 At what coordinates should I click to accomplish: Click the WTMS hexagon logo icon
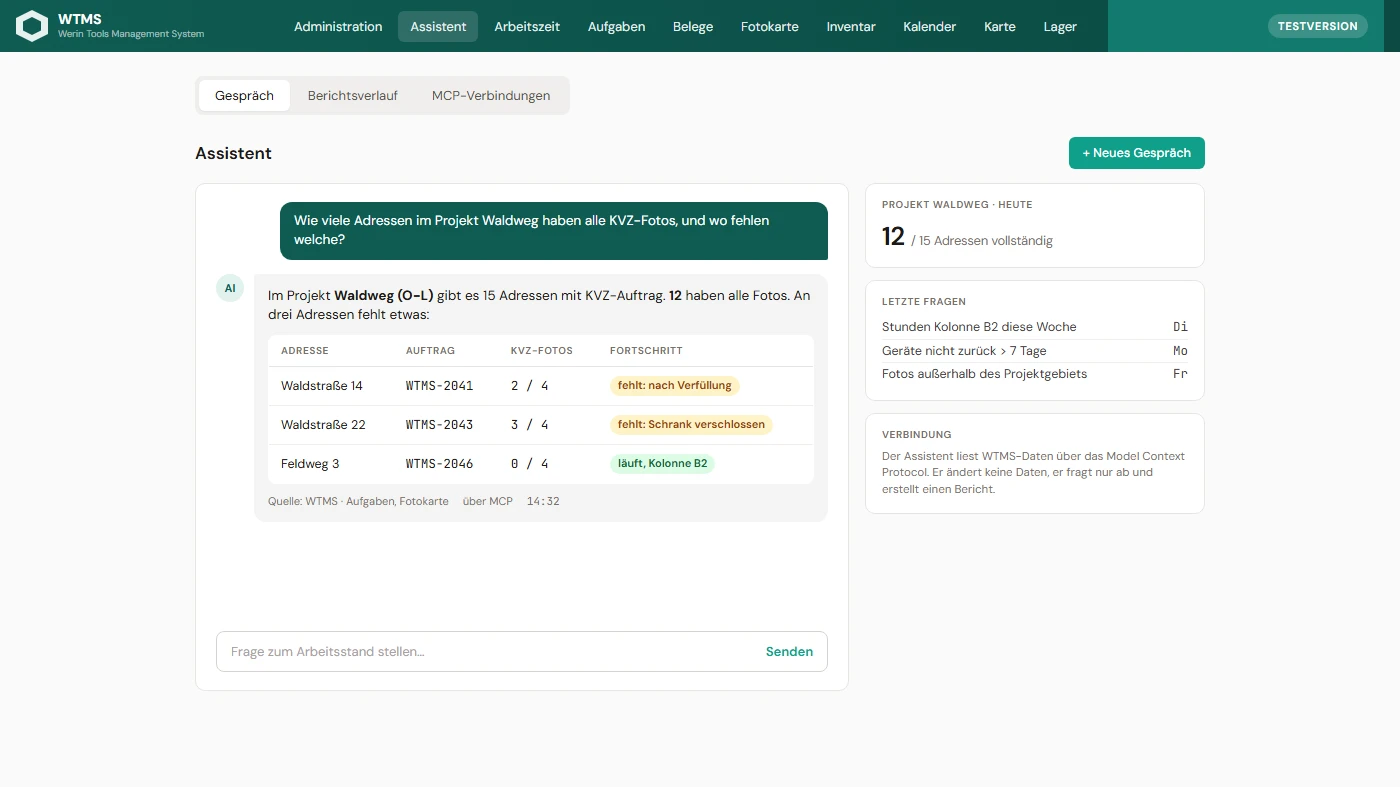tap(32, 26)
